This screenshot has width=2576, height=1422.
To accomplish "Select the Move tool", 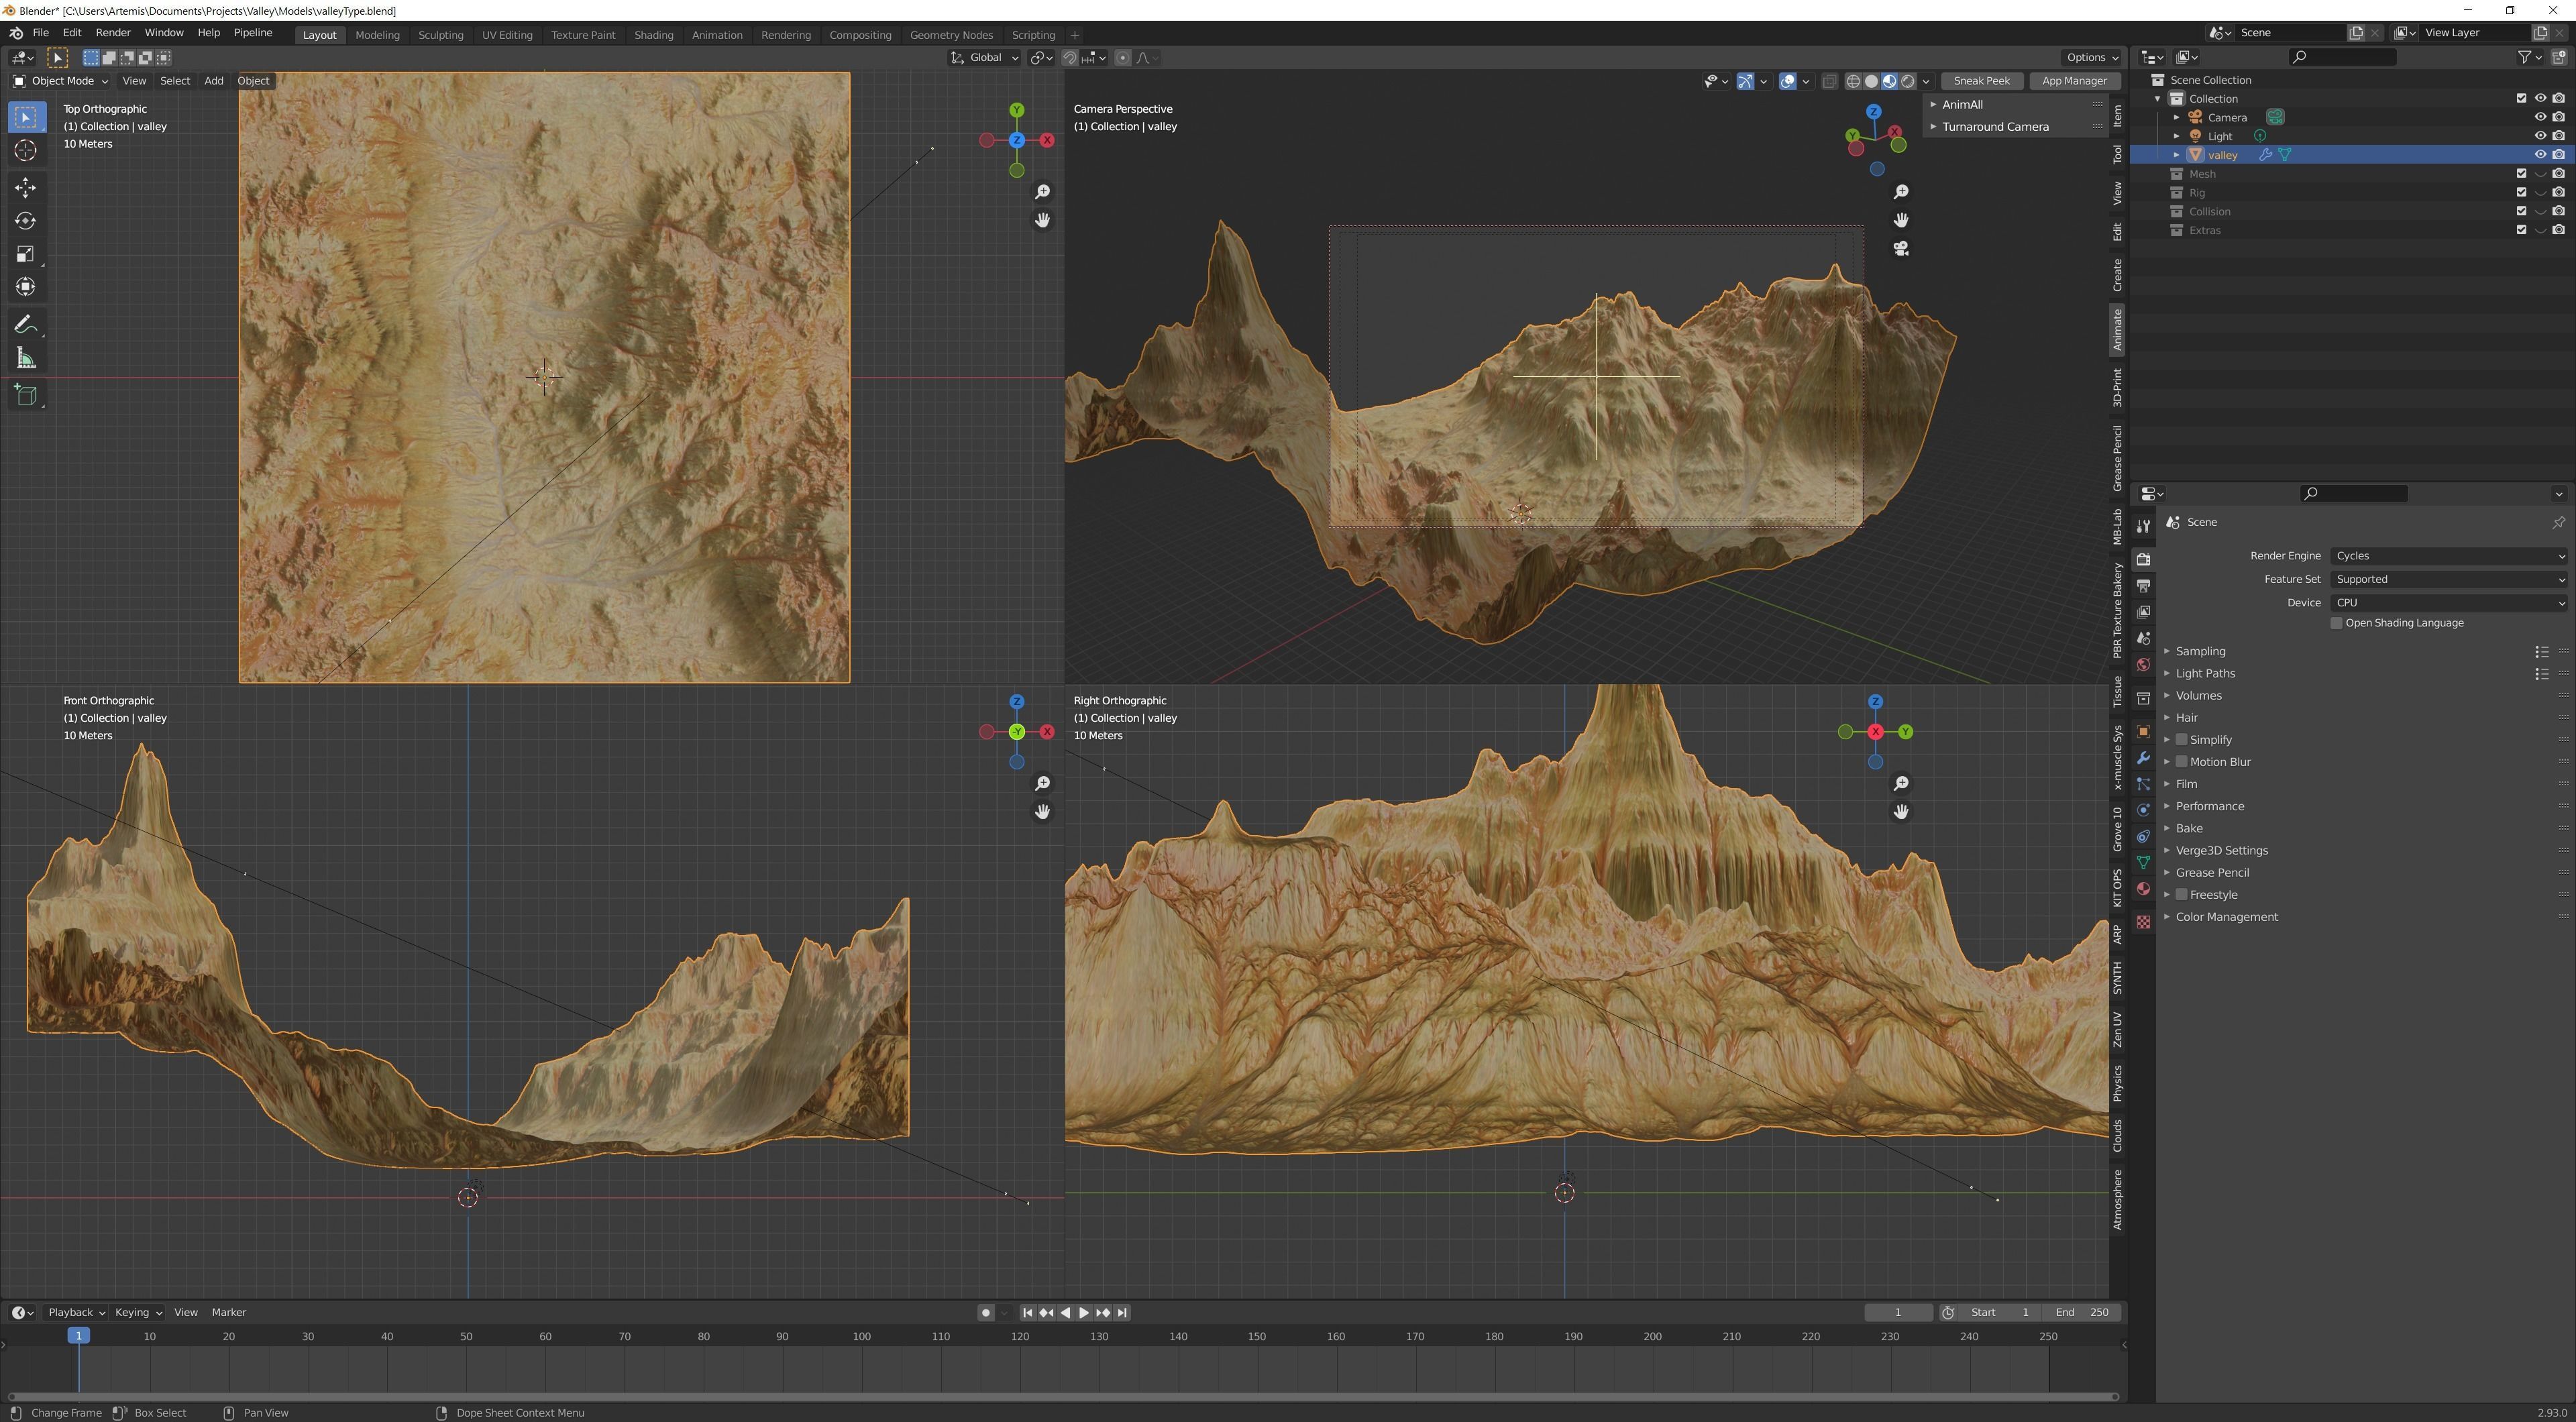I will pos(26,188).
